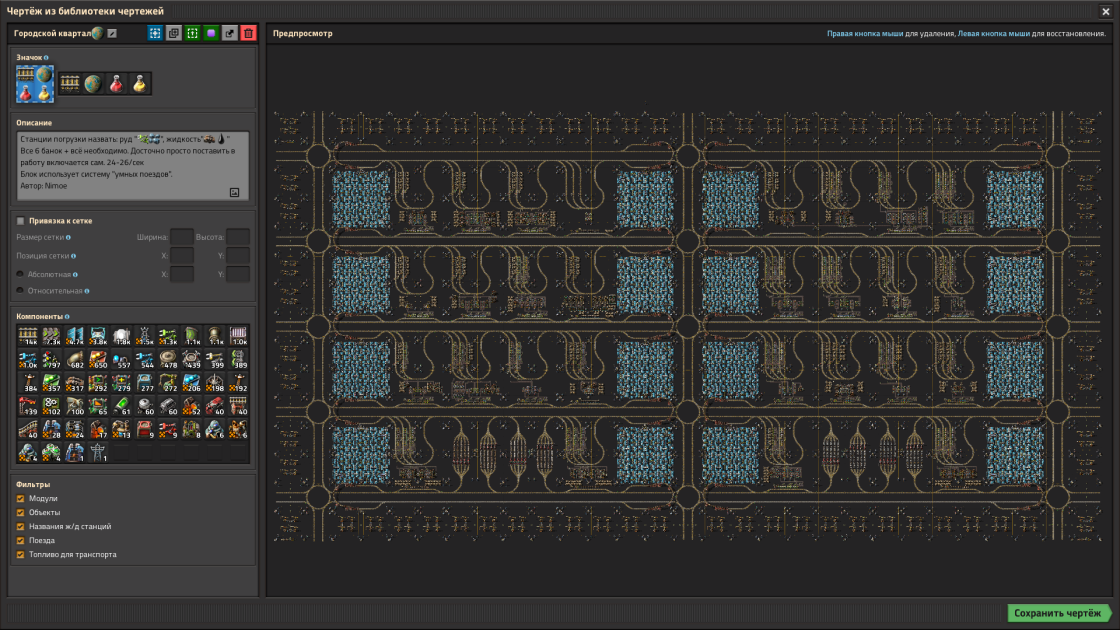Click the green dashed-frame arrow icon

[x=192, y=34]
